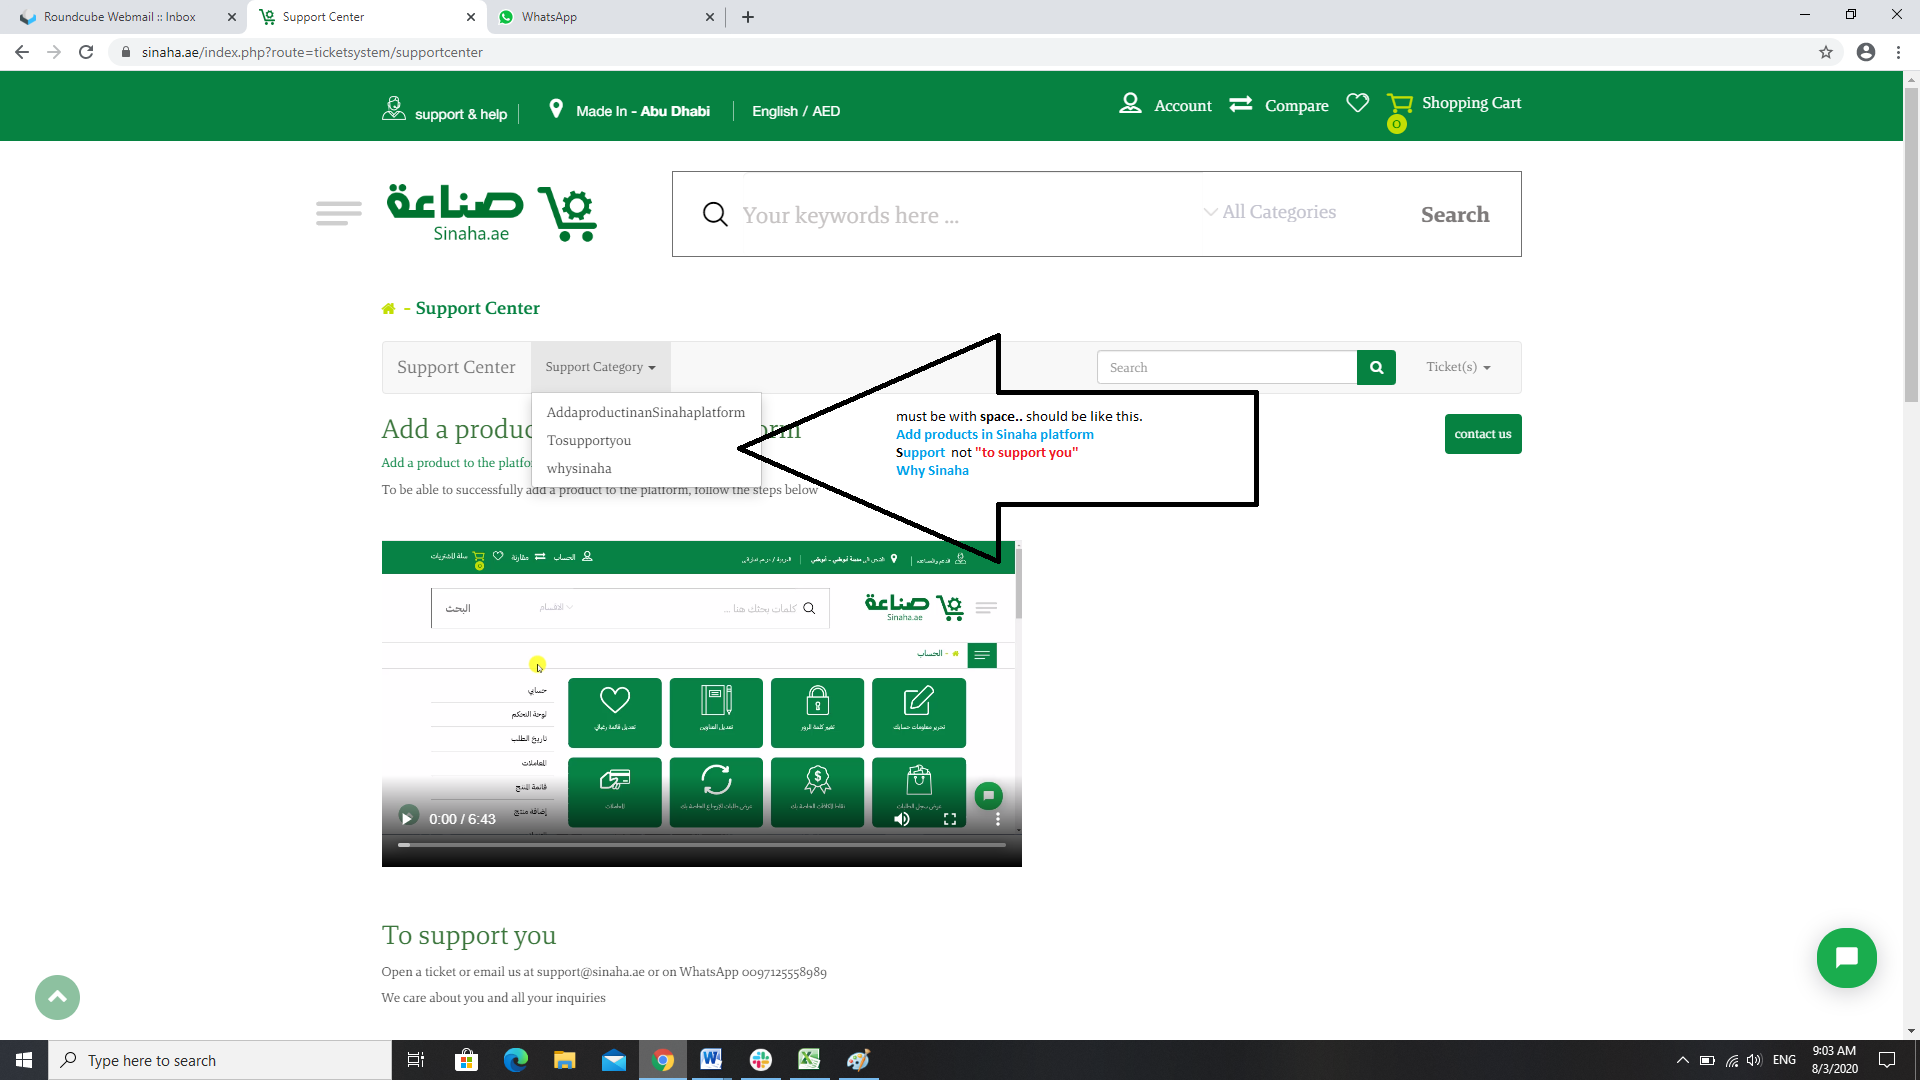Open the English / AED language selector
This screenshot has height=1080, width=1920.
[796, 111]
